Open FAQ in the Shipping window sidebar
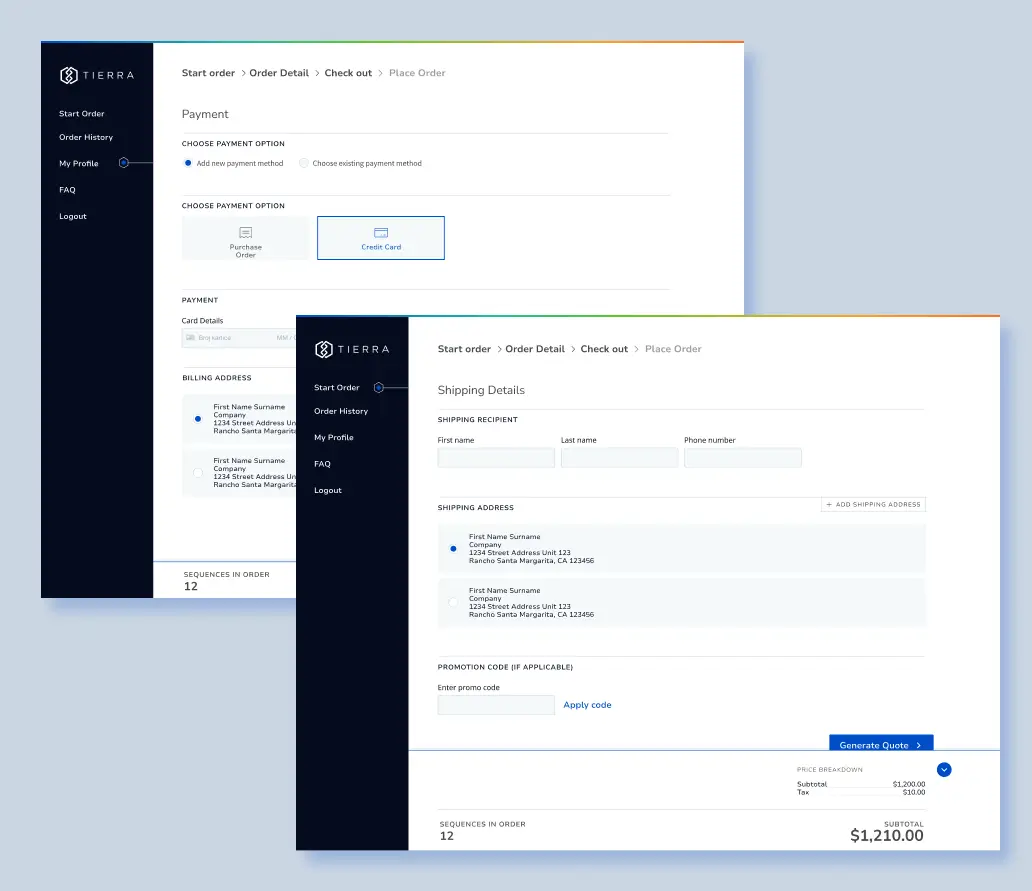Viewport: 1032px width, 891px height. [322, 464]
